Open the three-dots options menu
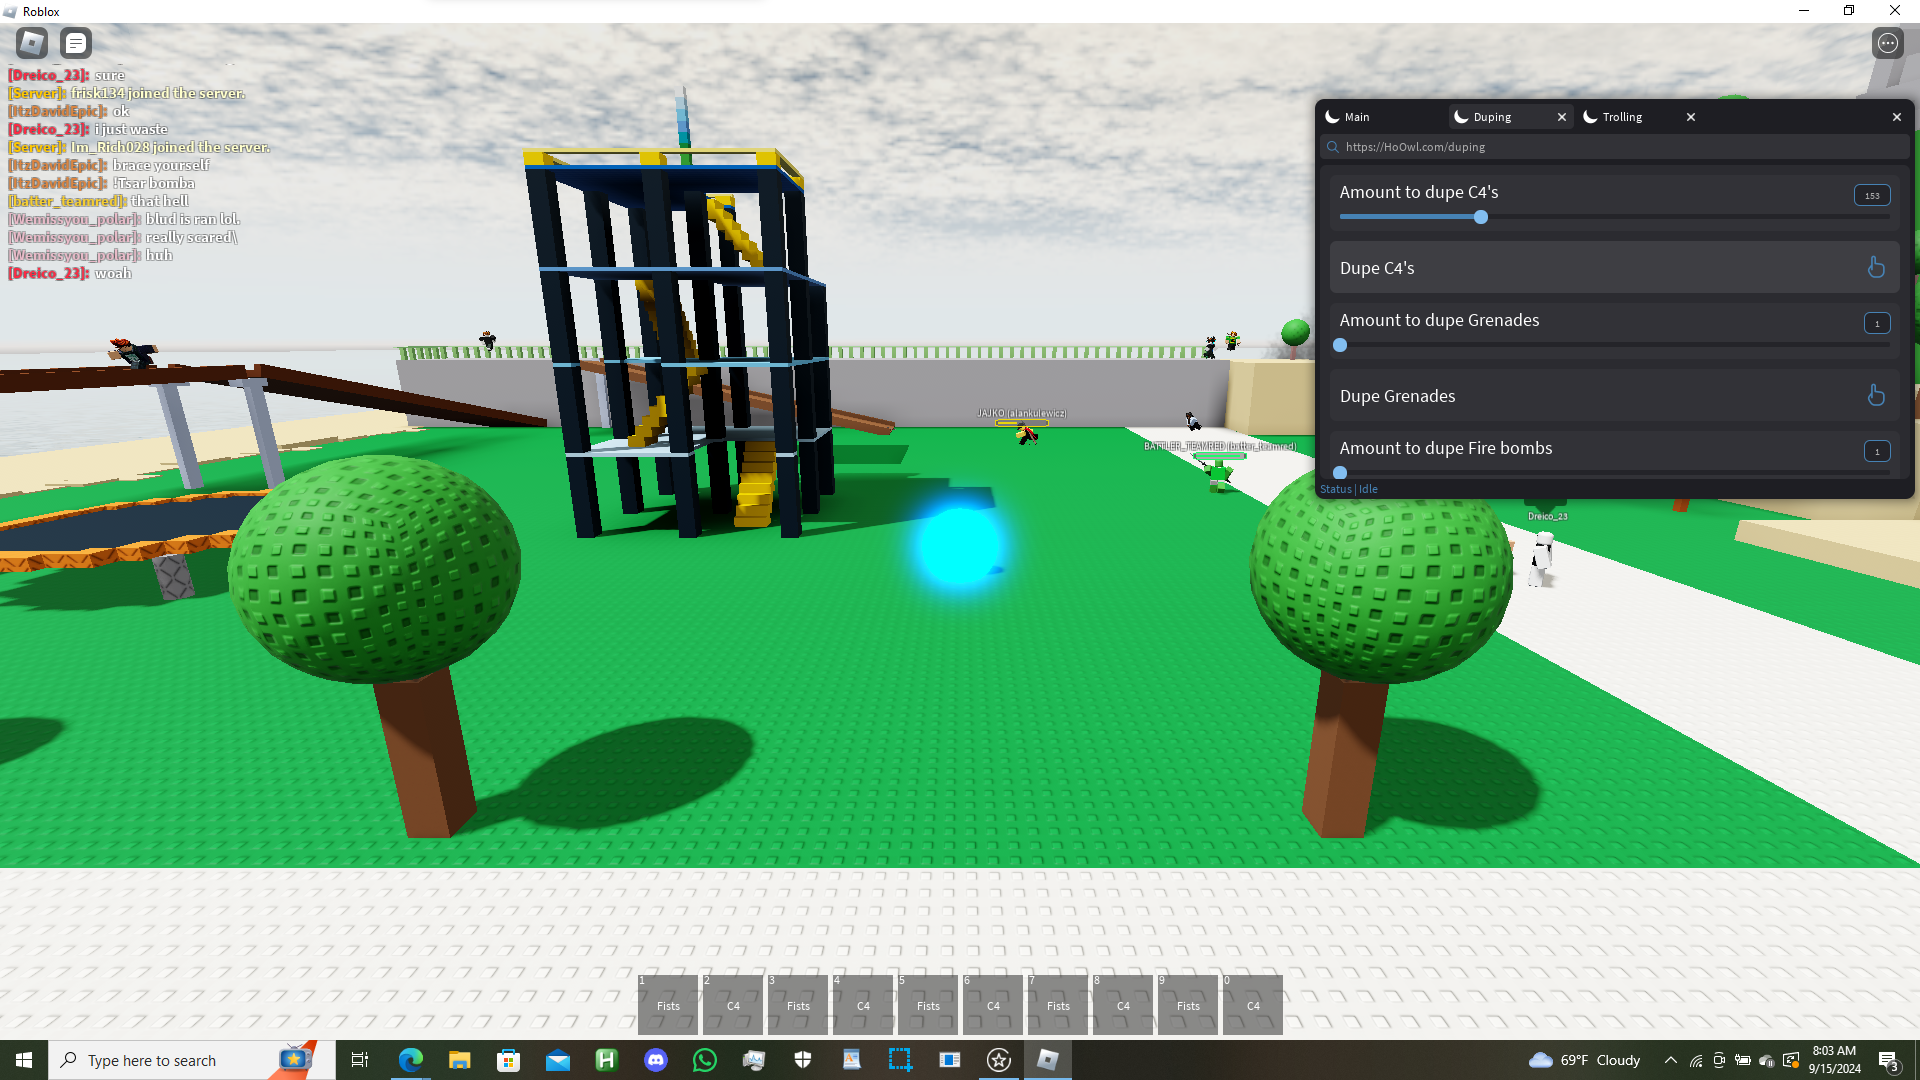This screenshot has height=1080, width=1920. 1887,43
